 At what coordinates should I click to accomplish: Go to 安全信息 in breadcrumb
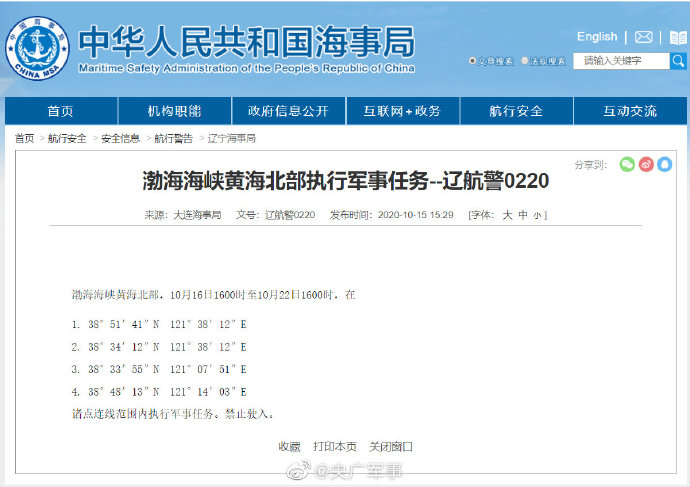coord(120,139)
